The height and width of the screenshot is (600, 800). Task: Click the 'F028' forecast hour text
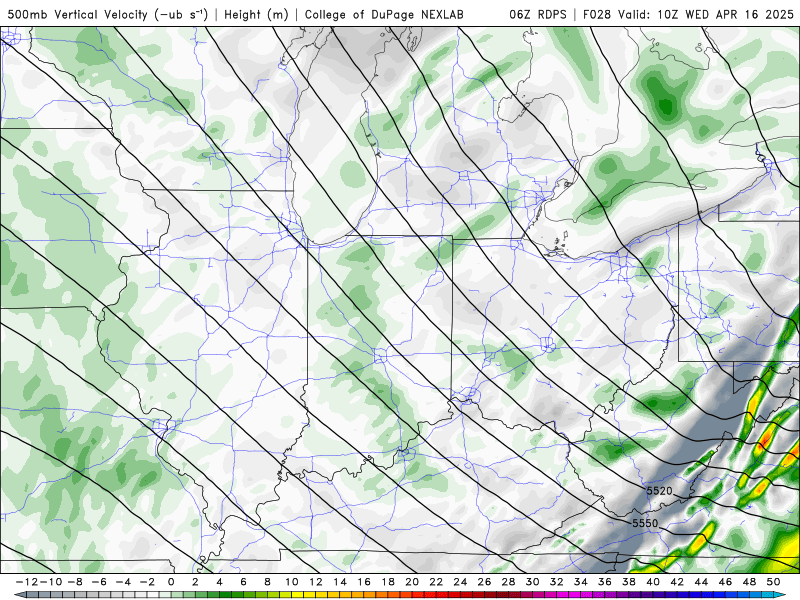coord(597,14)
